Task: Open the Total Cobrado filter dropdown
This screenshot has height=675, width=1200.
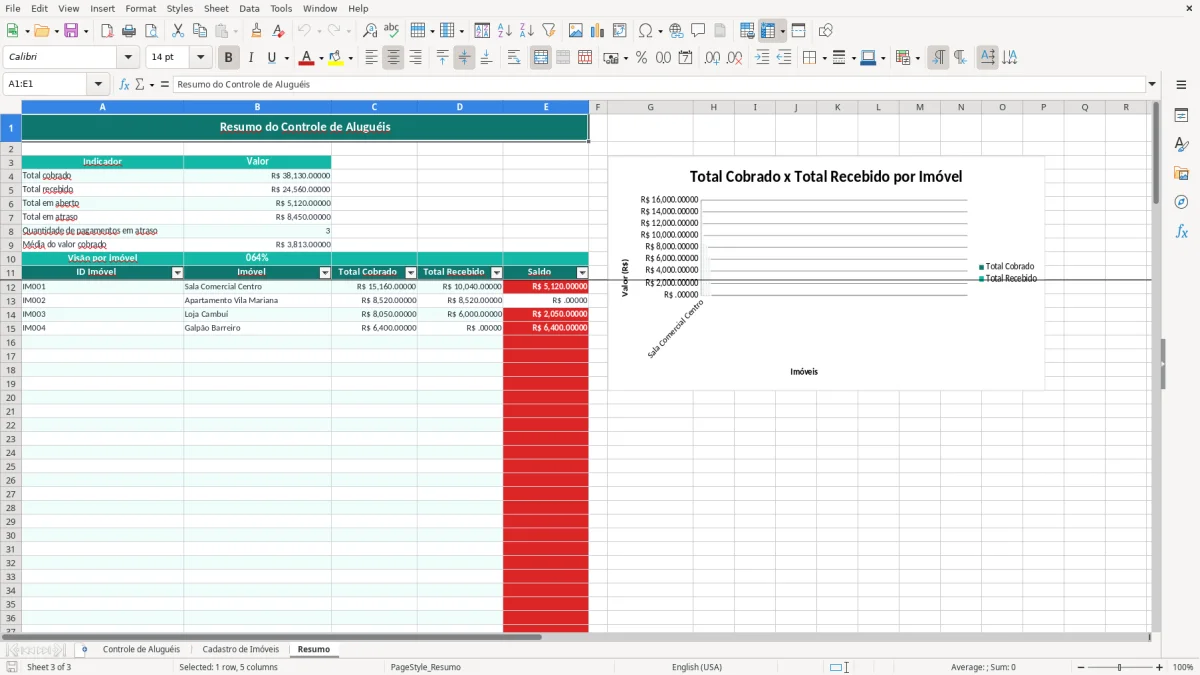Action: 411,272
